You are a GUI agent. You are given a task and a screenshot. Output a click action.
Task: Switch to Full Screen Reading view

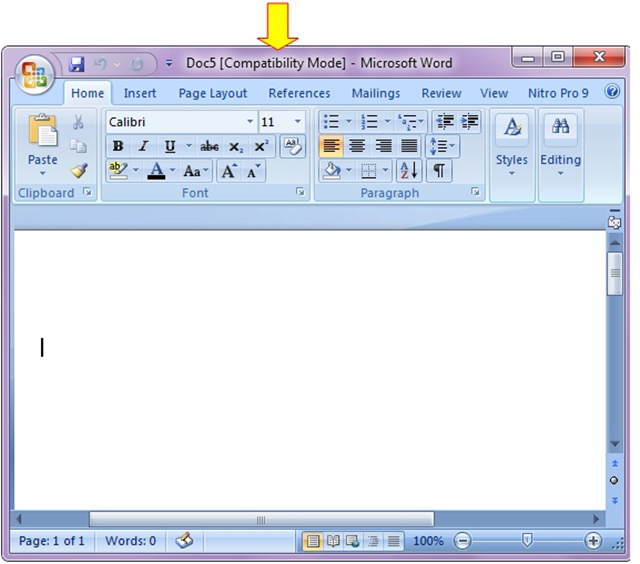(333, 541)
